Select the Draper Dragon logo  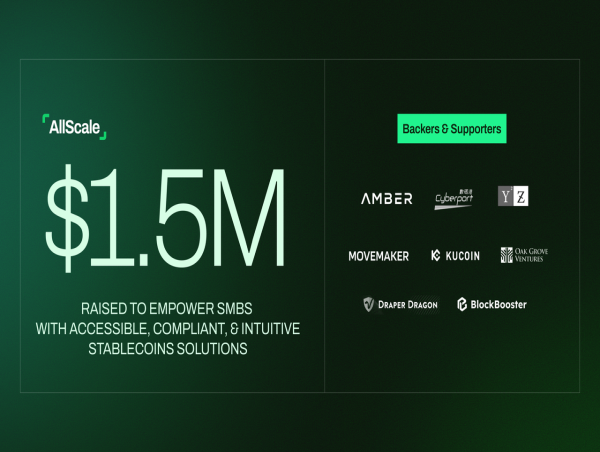click(x=400, y=305)
